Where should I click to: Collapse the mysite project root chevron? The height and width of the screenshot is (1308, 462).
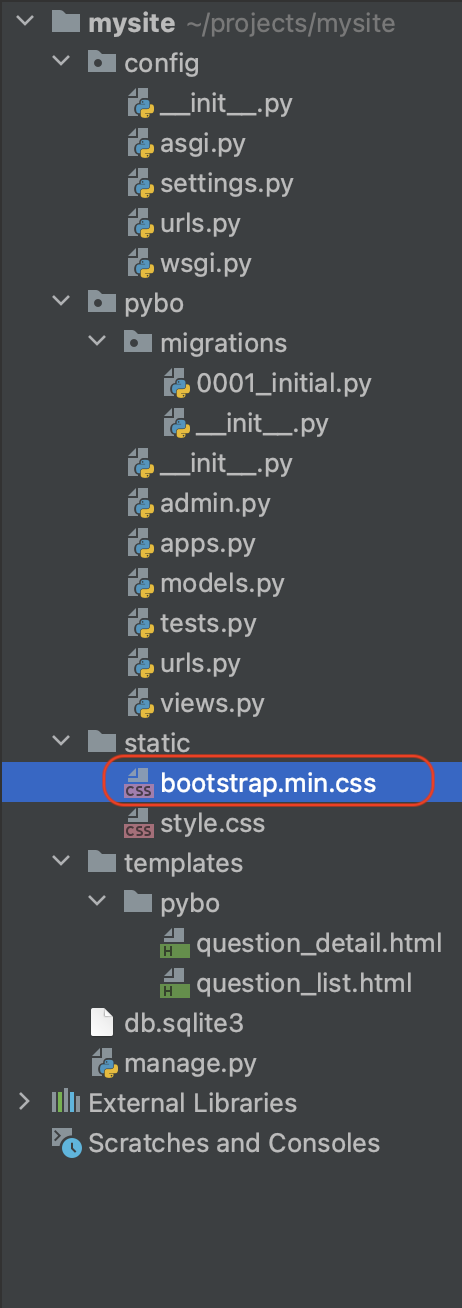tap(26, 23)
